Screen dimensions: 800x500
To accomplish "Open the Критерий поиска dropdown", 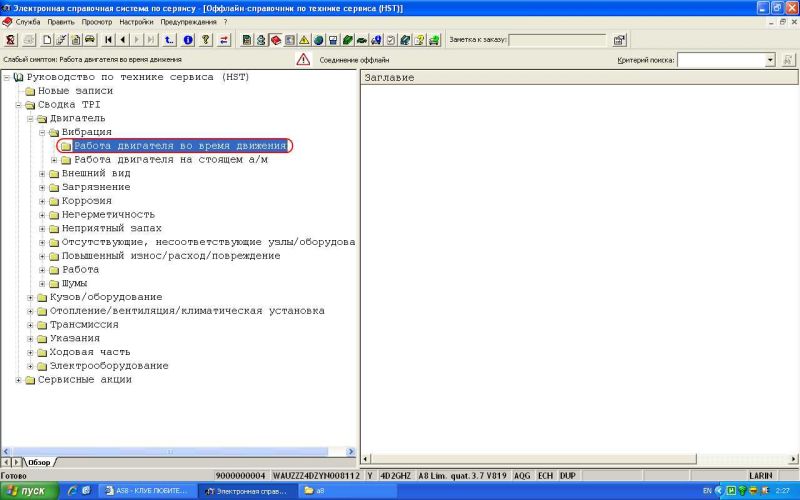I will [x=770, y=60].
